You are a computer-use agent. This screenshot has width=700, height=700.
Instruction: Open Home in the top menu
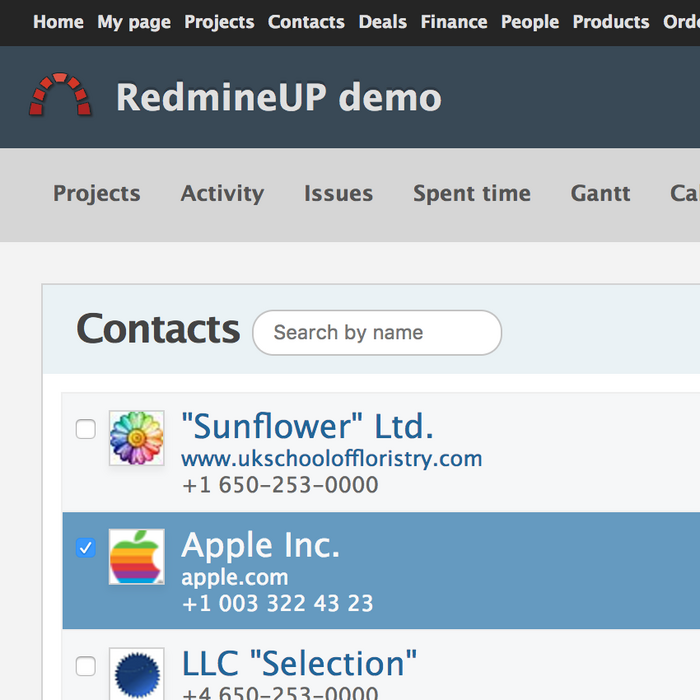58,22
